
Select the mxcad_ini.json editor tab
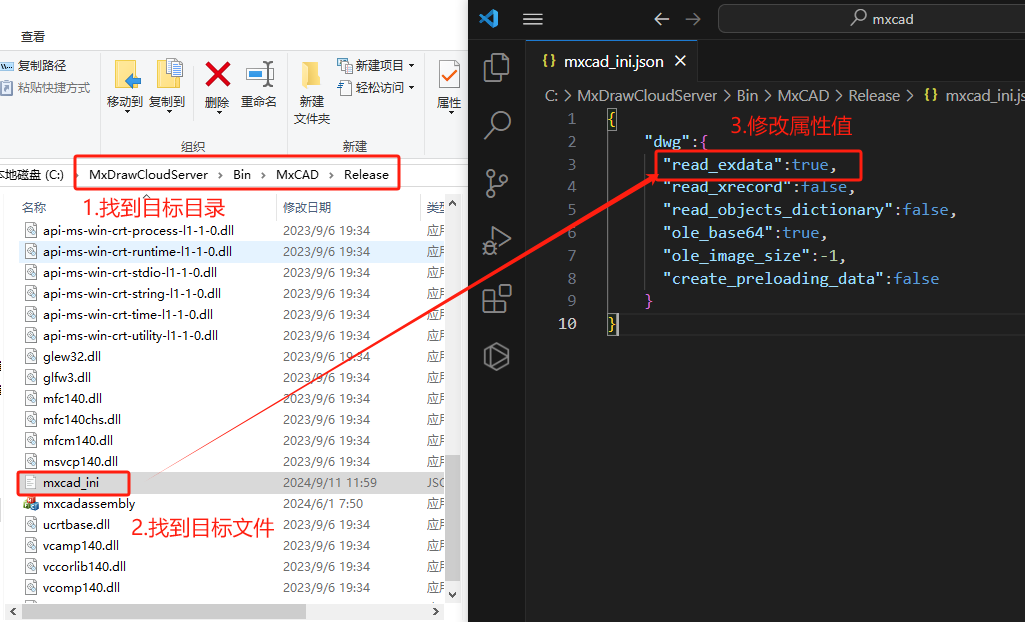[603, 61]
